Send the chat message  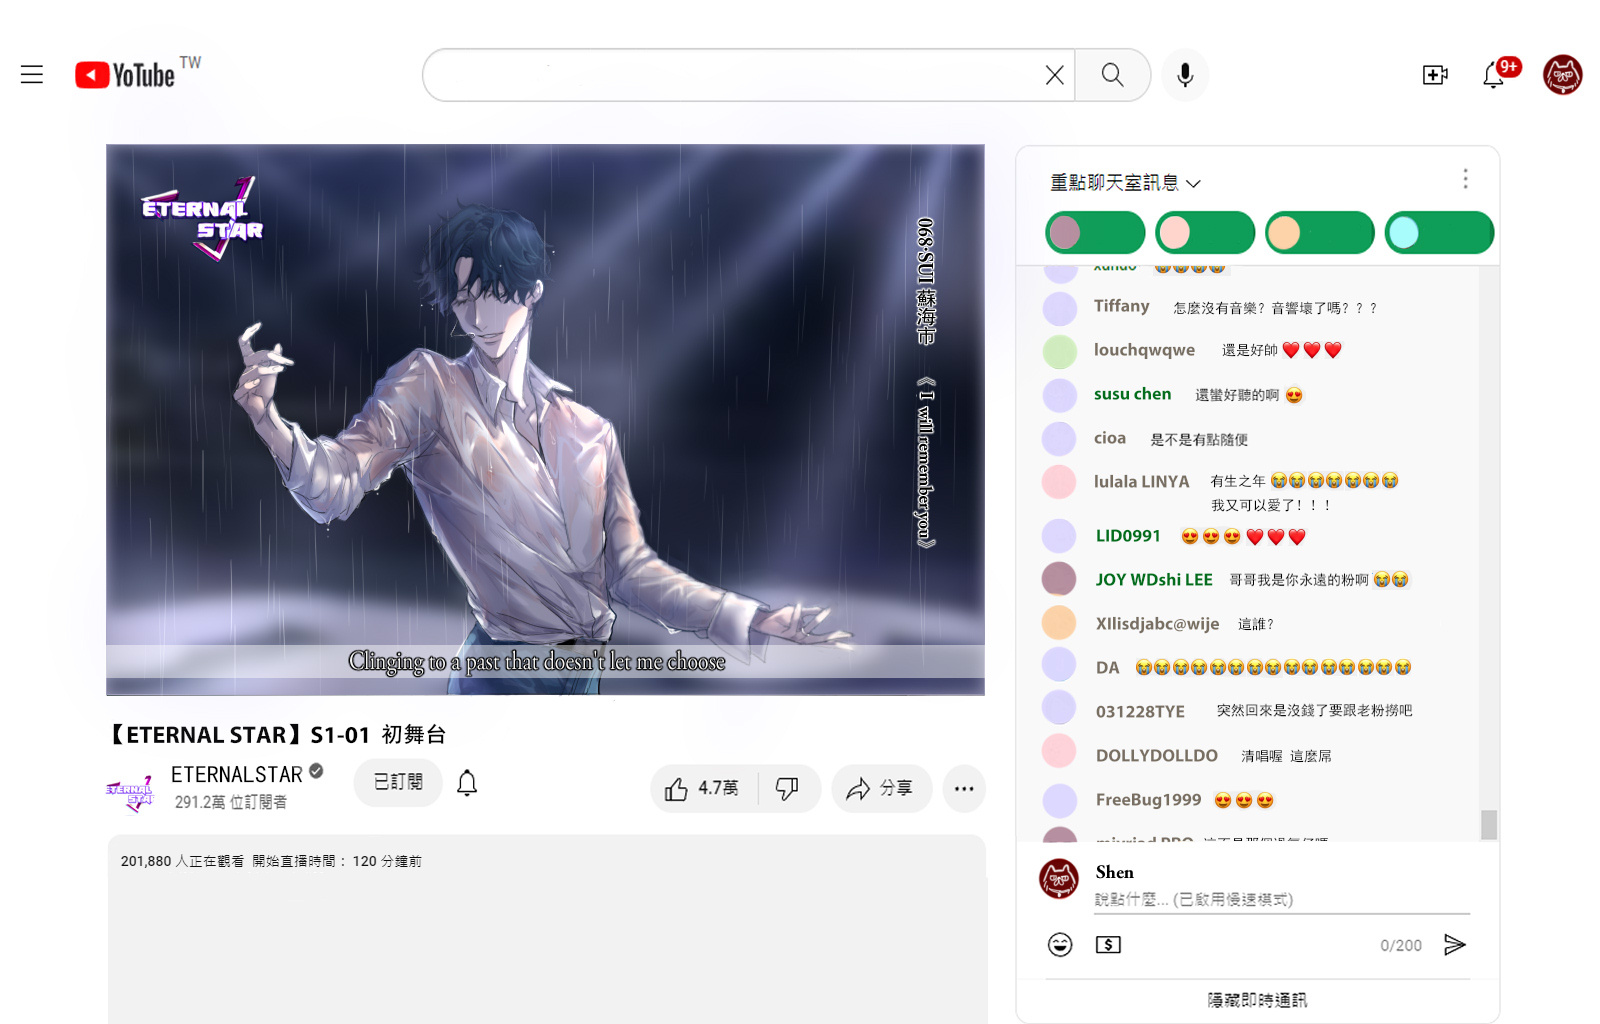(1455, 945)
